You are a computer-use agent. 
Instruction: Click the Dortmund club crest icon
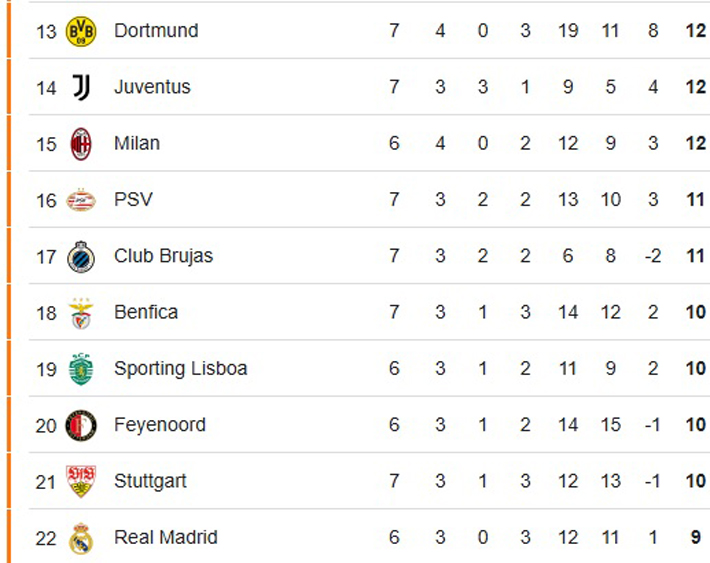click(81, 31)
